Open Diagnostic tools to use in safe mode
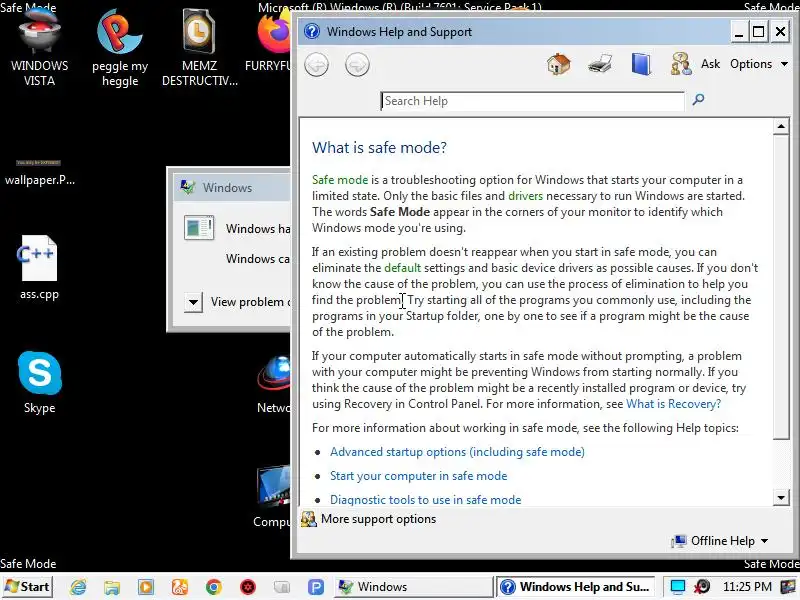Image resolution: width=800 pixels, height=600 pixels. [x=426, y=499]
